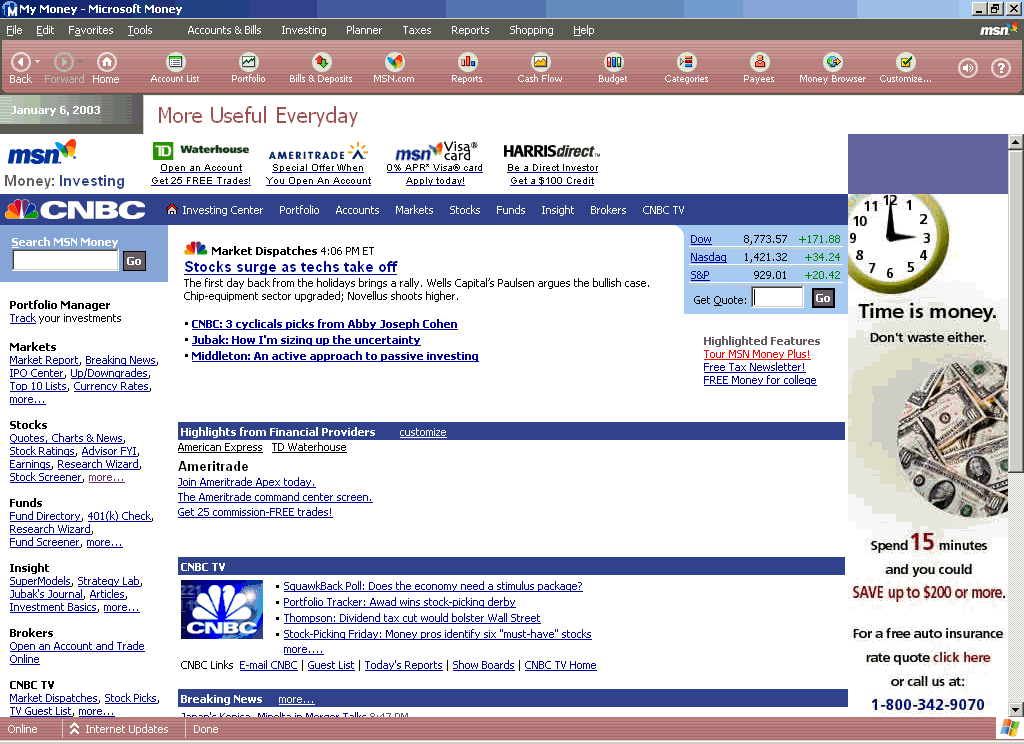
Task: Open the Tools menu
Action: pos(140,30)
